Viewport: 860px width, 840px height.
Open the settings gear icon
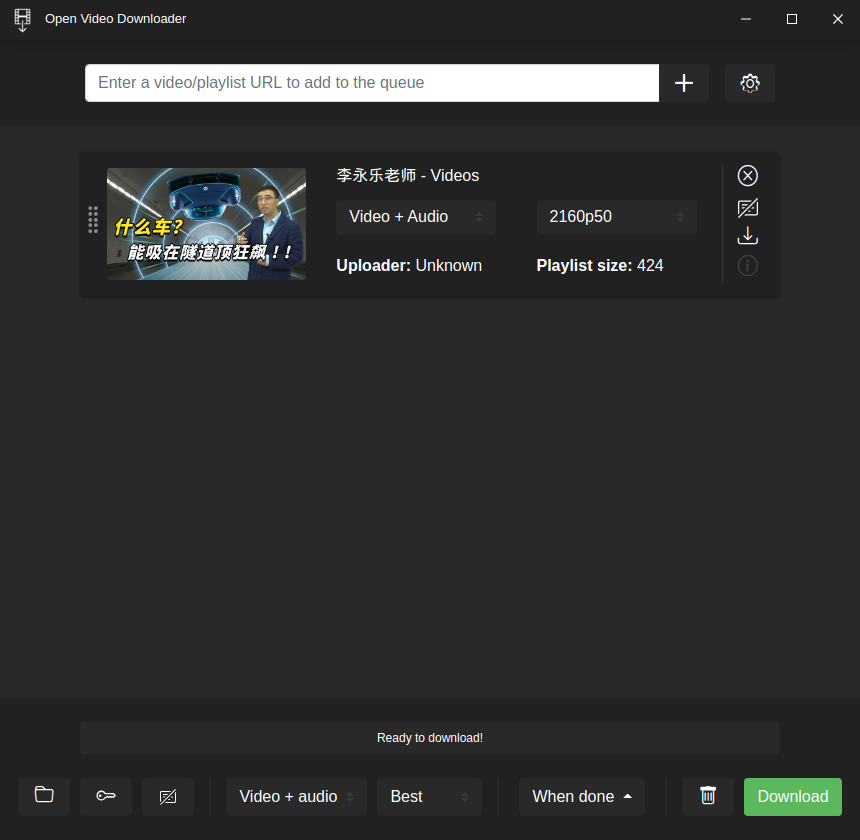750,83
